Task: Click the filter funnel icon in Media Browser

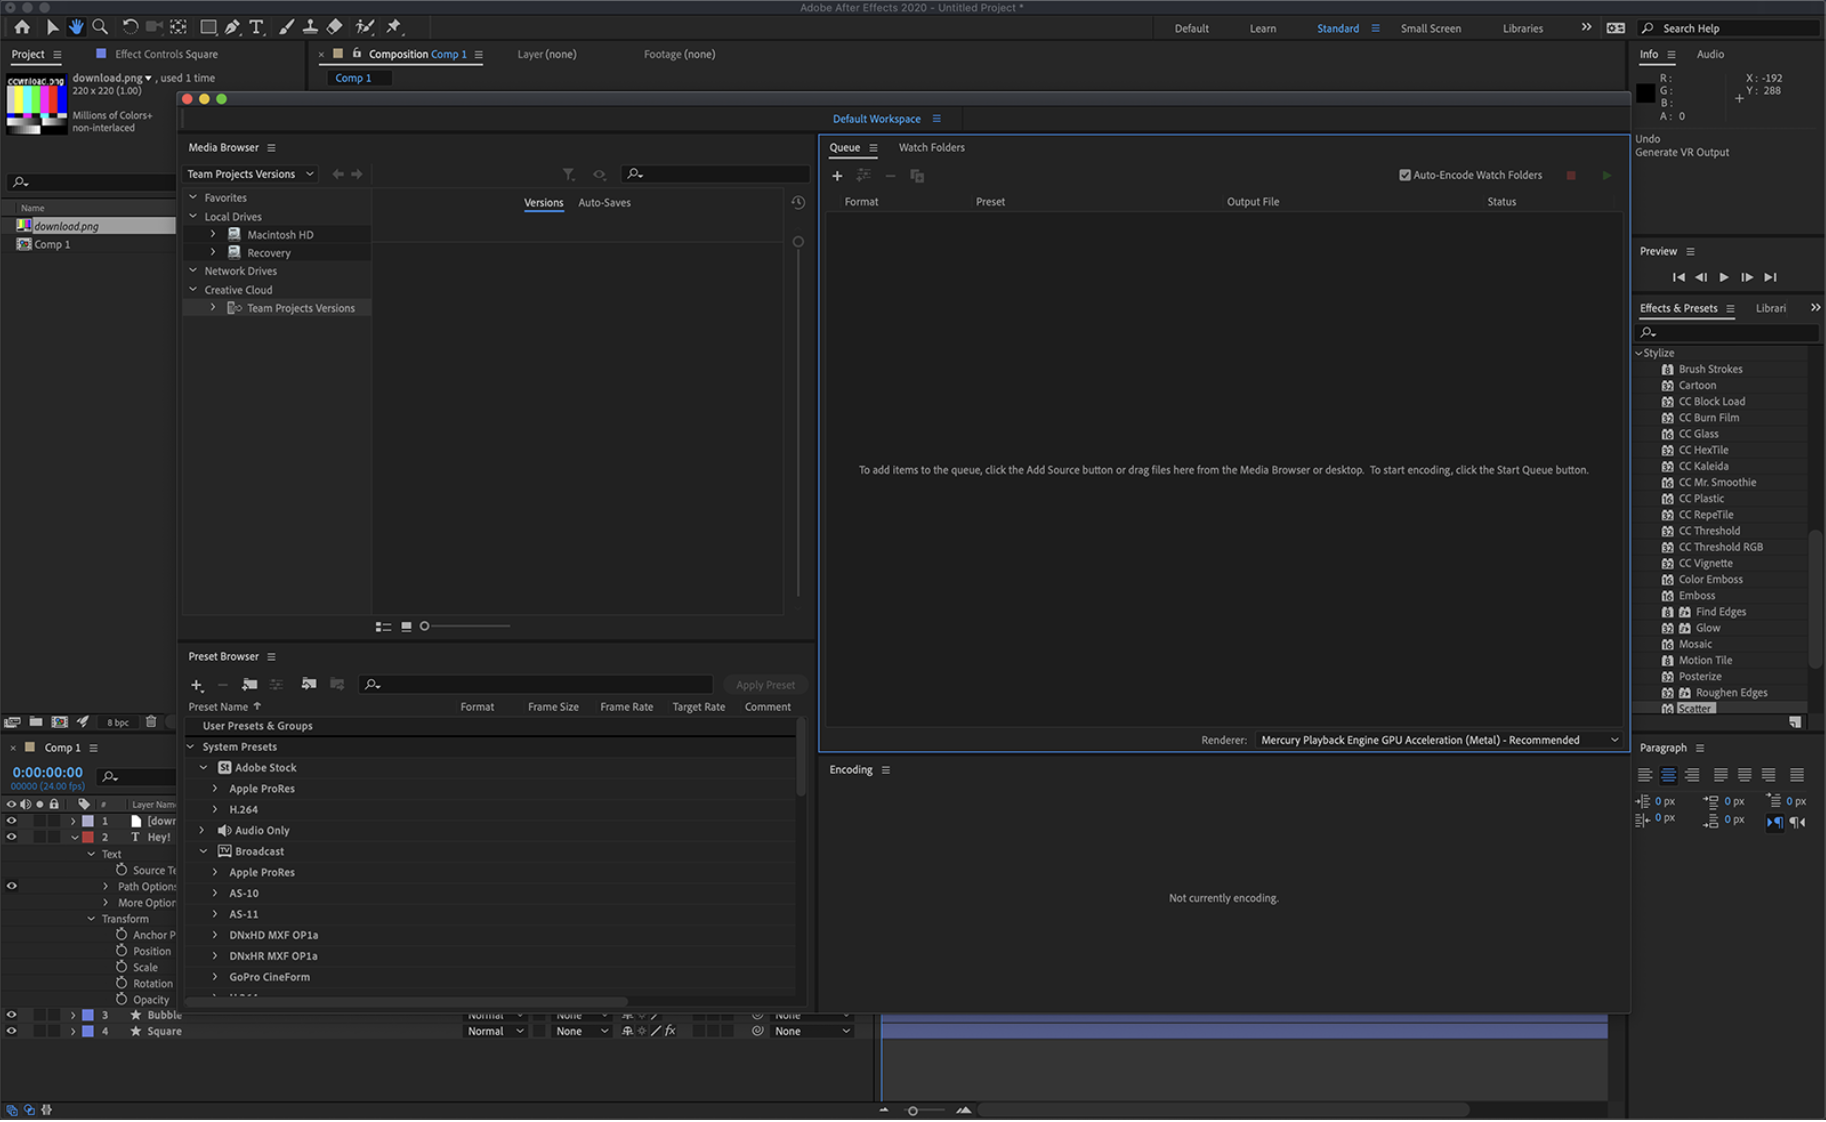Action: pos(568,174)
